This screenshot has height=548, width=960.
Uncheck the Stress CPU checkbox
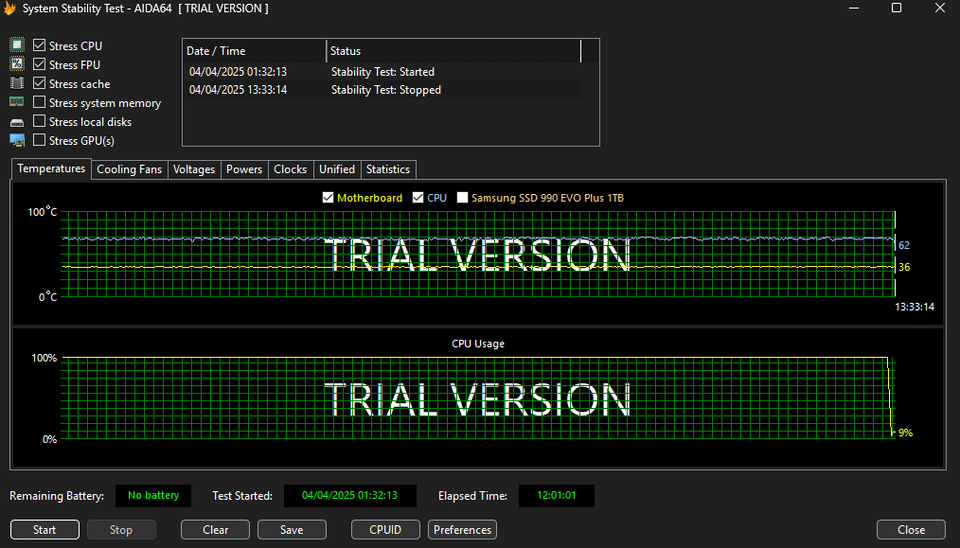coord(39,45)
